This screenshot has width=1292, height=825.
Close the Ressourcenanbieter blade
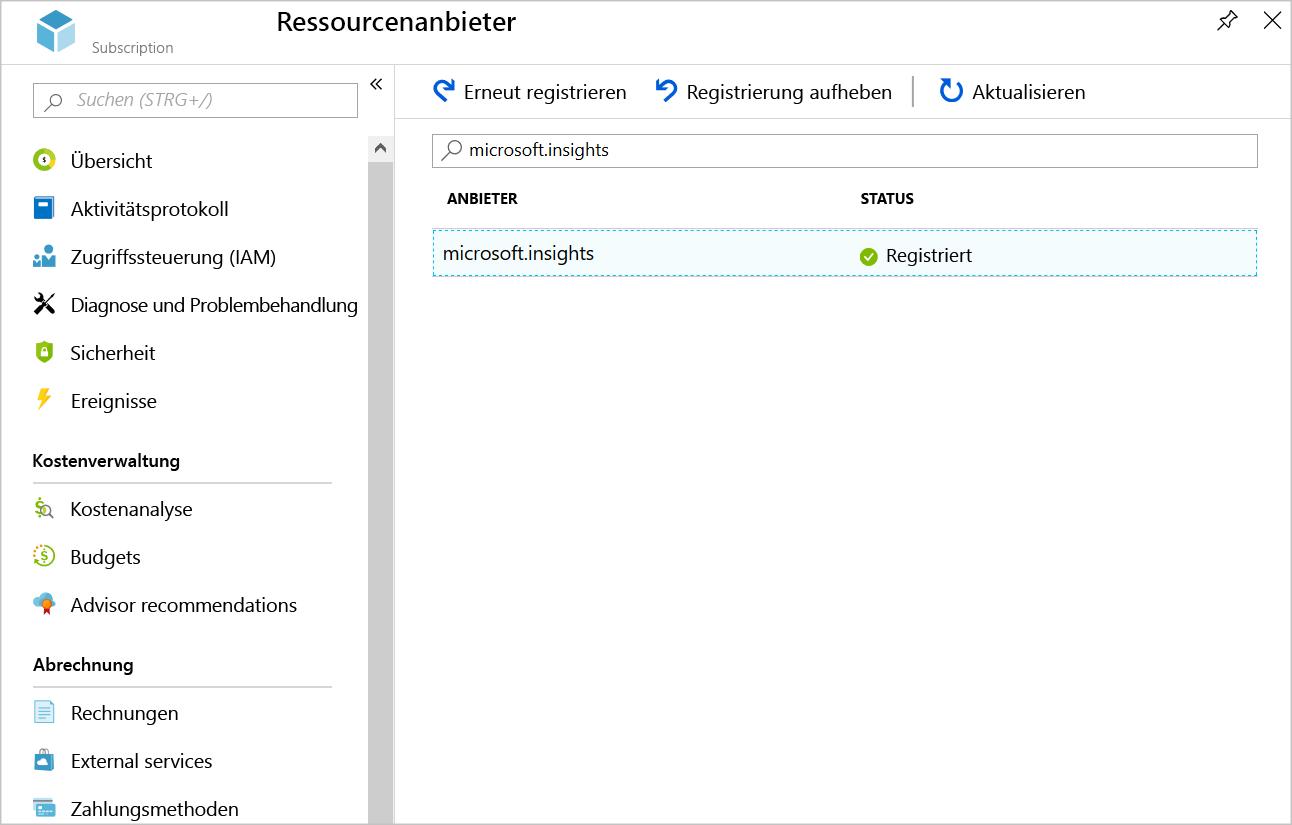pos(1272,21)
